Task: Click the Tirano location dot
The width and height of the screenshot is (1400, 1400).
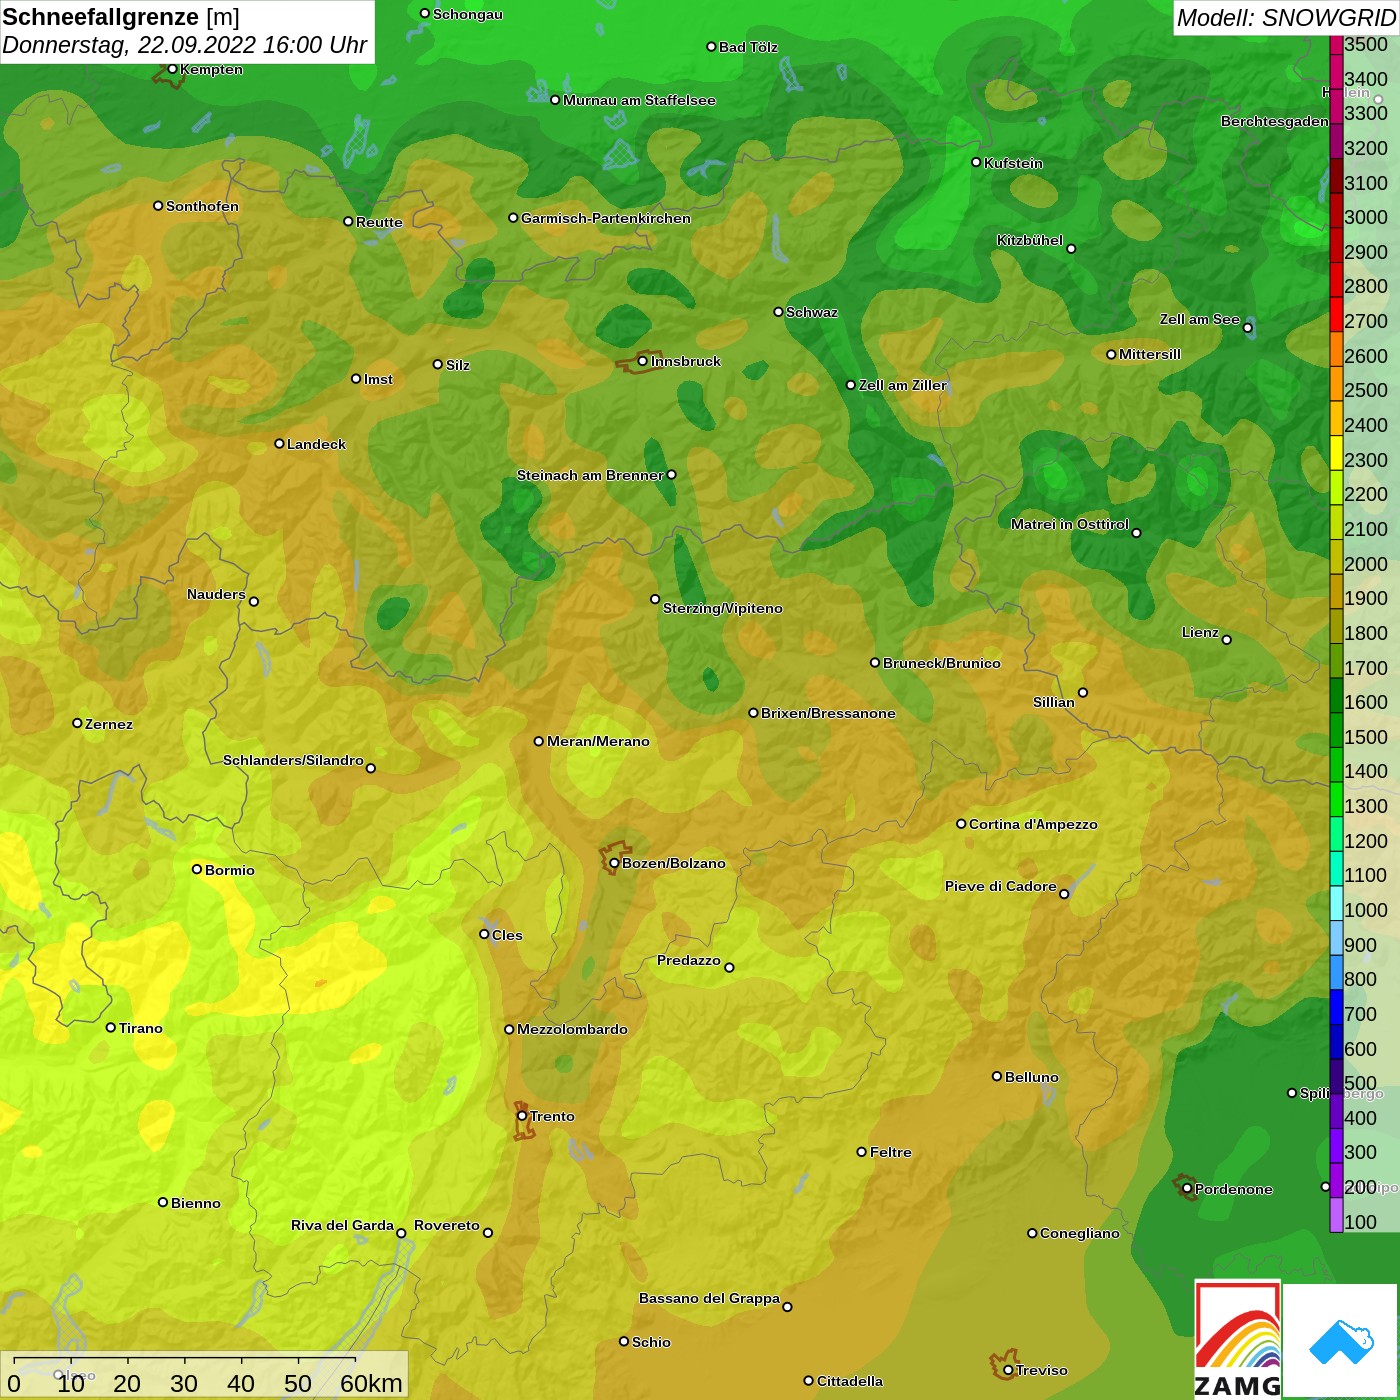Action: (111, 1027)
